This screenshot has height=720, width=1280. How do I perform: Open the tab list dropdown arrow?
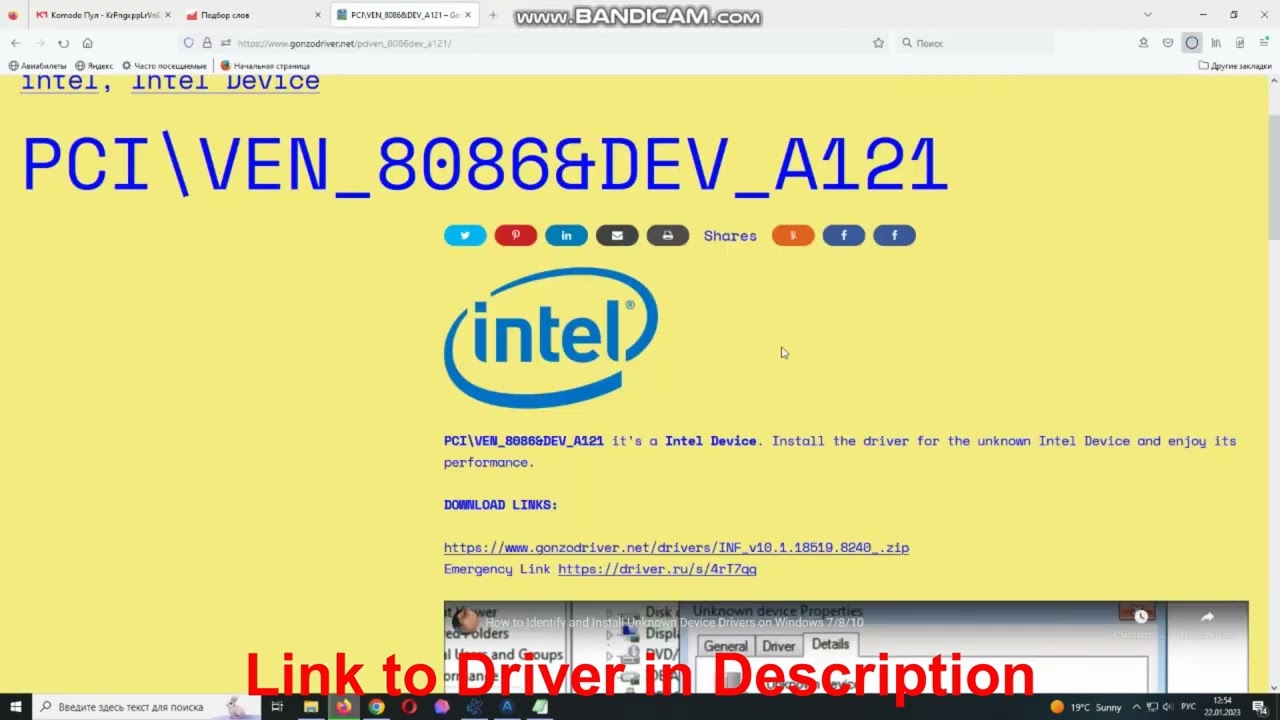click(1147, 15)
